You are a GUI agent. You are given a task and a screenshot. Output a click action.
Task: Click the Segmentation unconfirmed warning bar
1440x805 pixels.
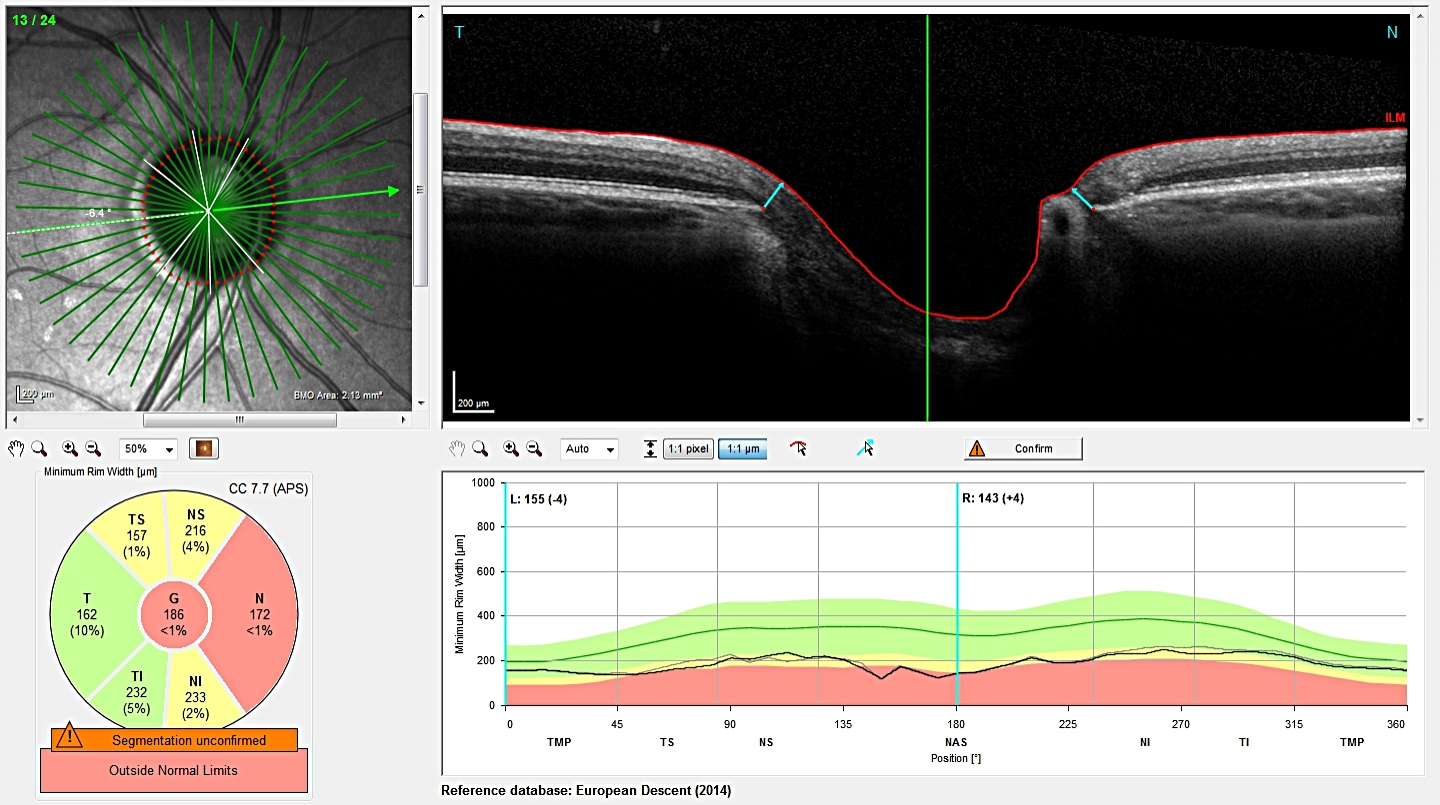(x=173, y=740)
